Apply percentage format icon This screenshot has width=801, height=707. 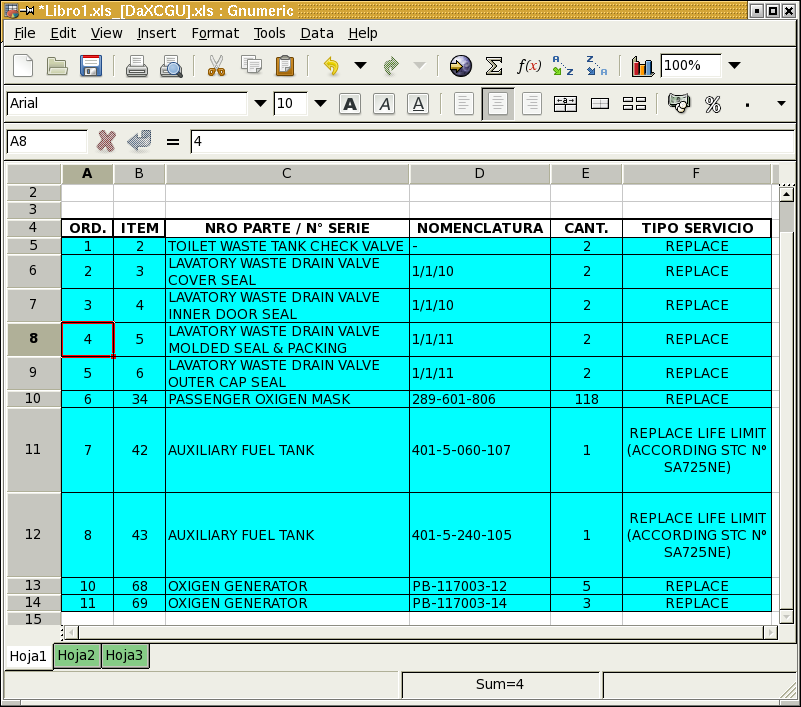tap(713, 104)
